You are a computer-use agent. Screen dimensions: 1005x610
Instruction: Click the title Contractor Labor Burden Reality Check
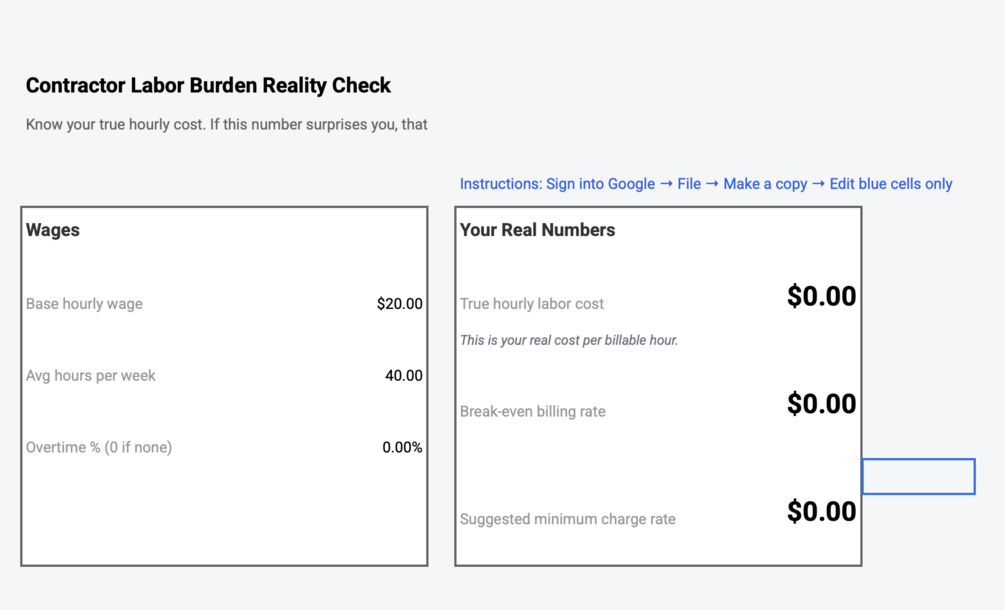[208, 86]
